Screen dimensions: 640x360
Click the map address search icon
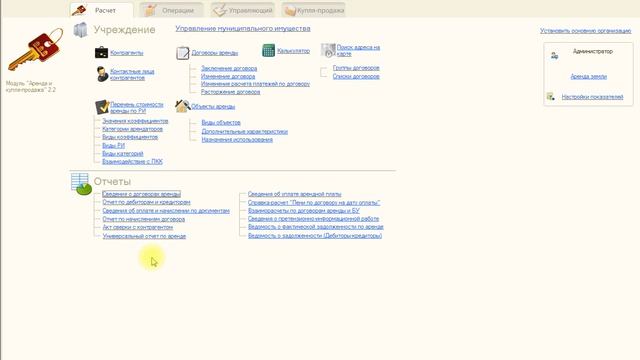click(328, 50)
